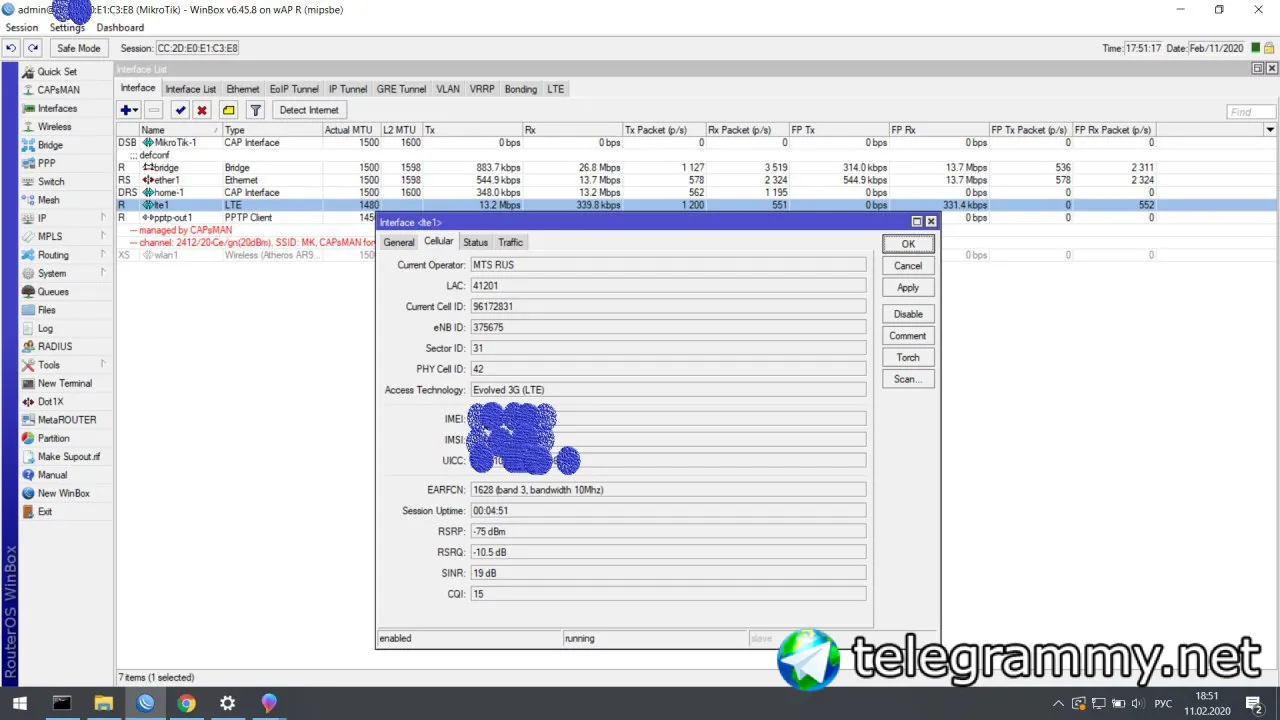Switch to the VLAN tab
This screenshot has height=720, width=1280.
(448, 89)
